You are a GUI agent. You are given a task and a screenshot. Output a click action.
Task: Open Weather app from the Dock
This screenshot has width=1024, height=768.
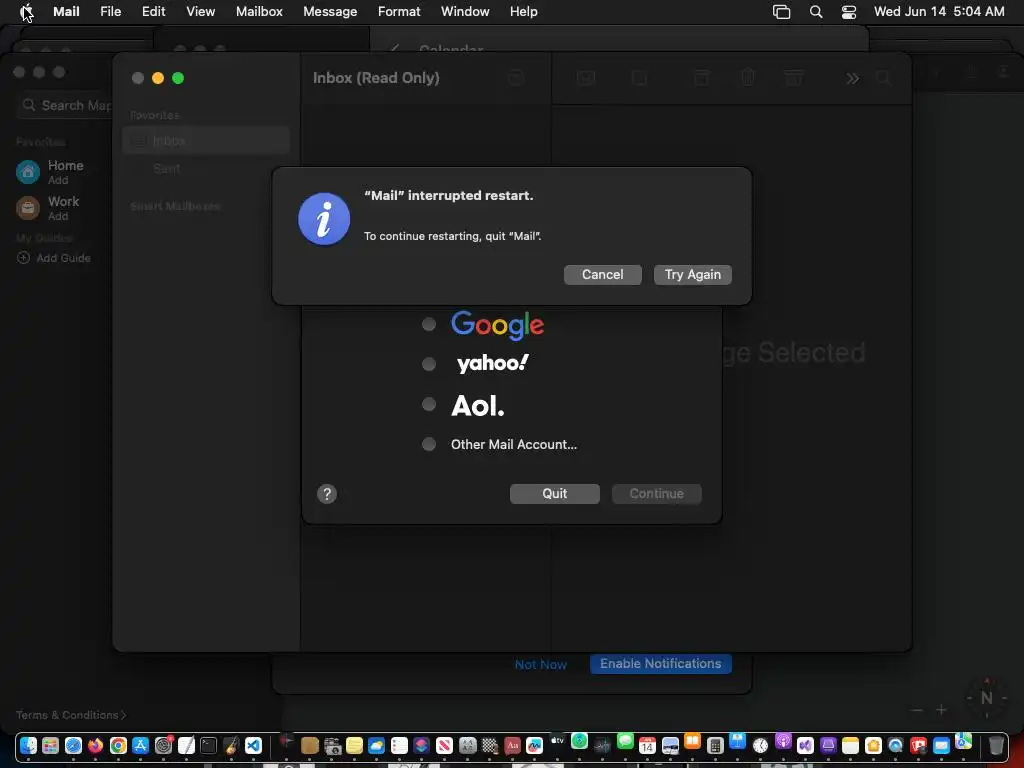pos(376,745)
